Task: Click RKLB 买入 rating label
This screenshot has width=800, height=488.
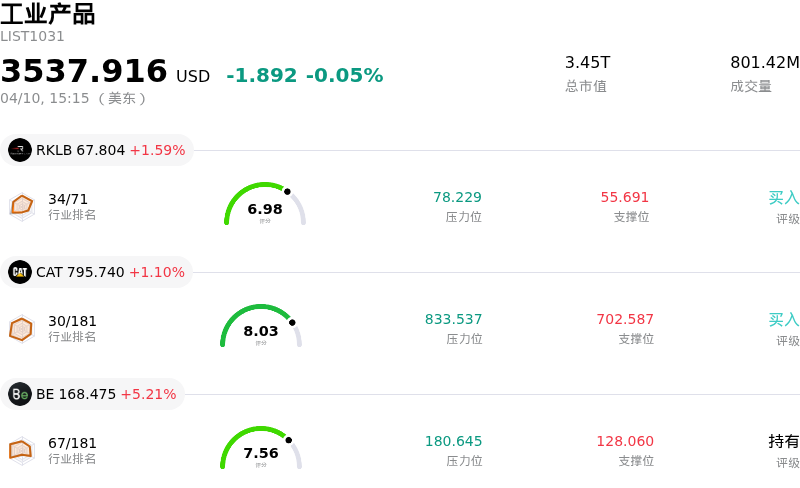Action: coord(783,197)
